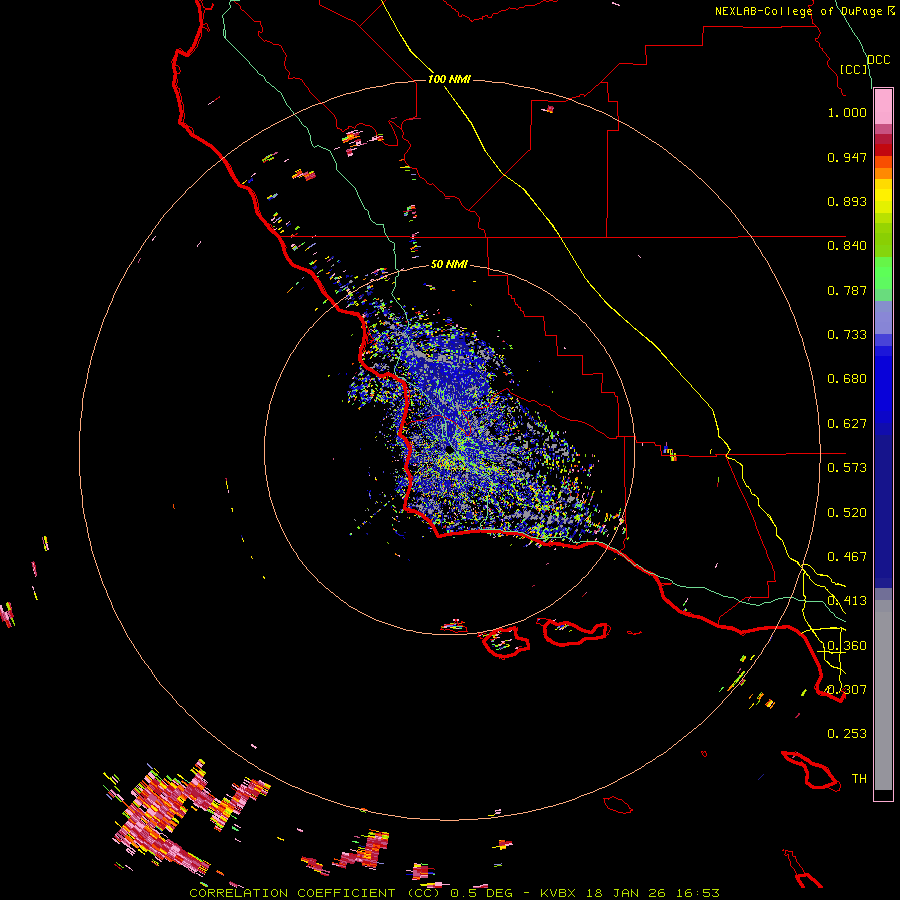Click the radar site marker at ring center
Image resolution: width=900 pixels, height=900 pixels.
coord(448,449)
